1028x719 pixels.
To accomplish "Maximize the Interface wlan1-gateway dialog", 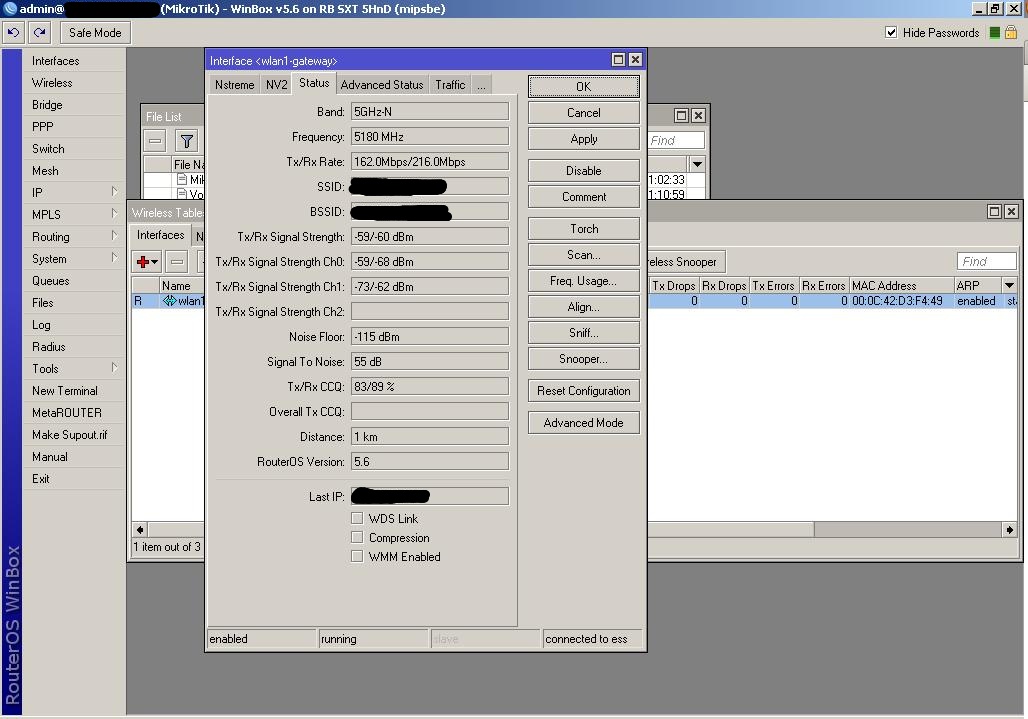I will click(x=618, y=60).
